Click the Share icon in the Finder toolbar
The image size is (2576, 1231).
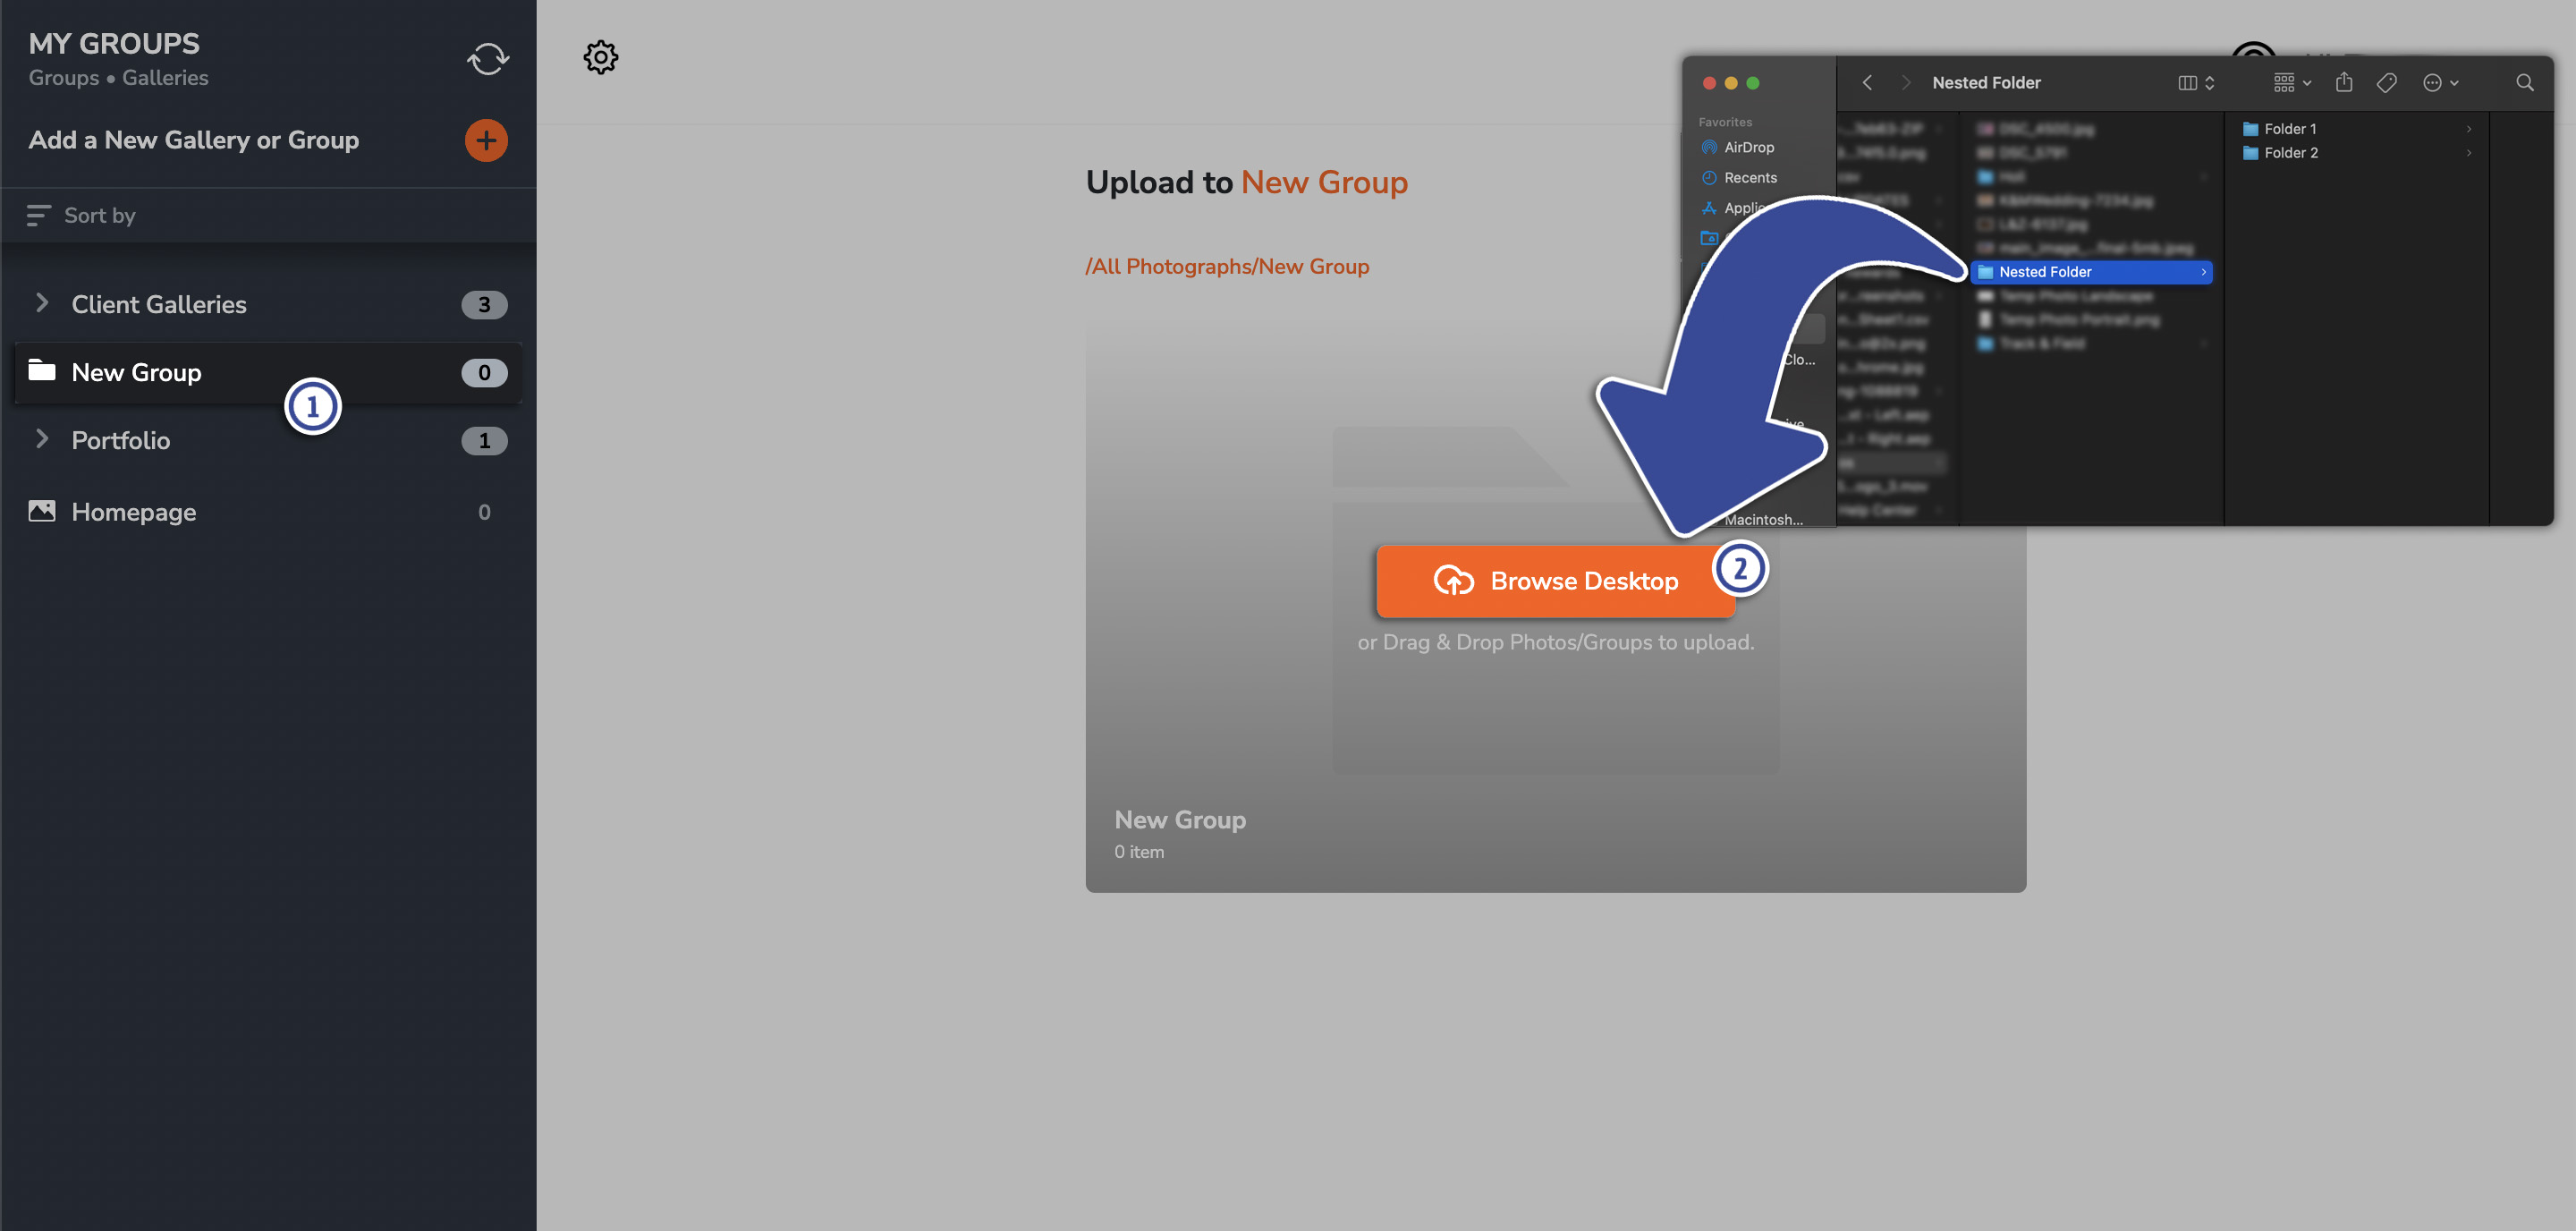tap(2343, 83)
